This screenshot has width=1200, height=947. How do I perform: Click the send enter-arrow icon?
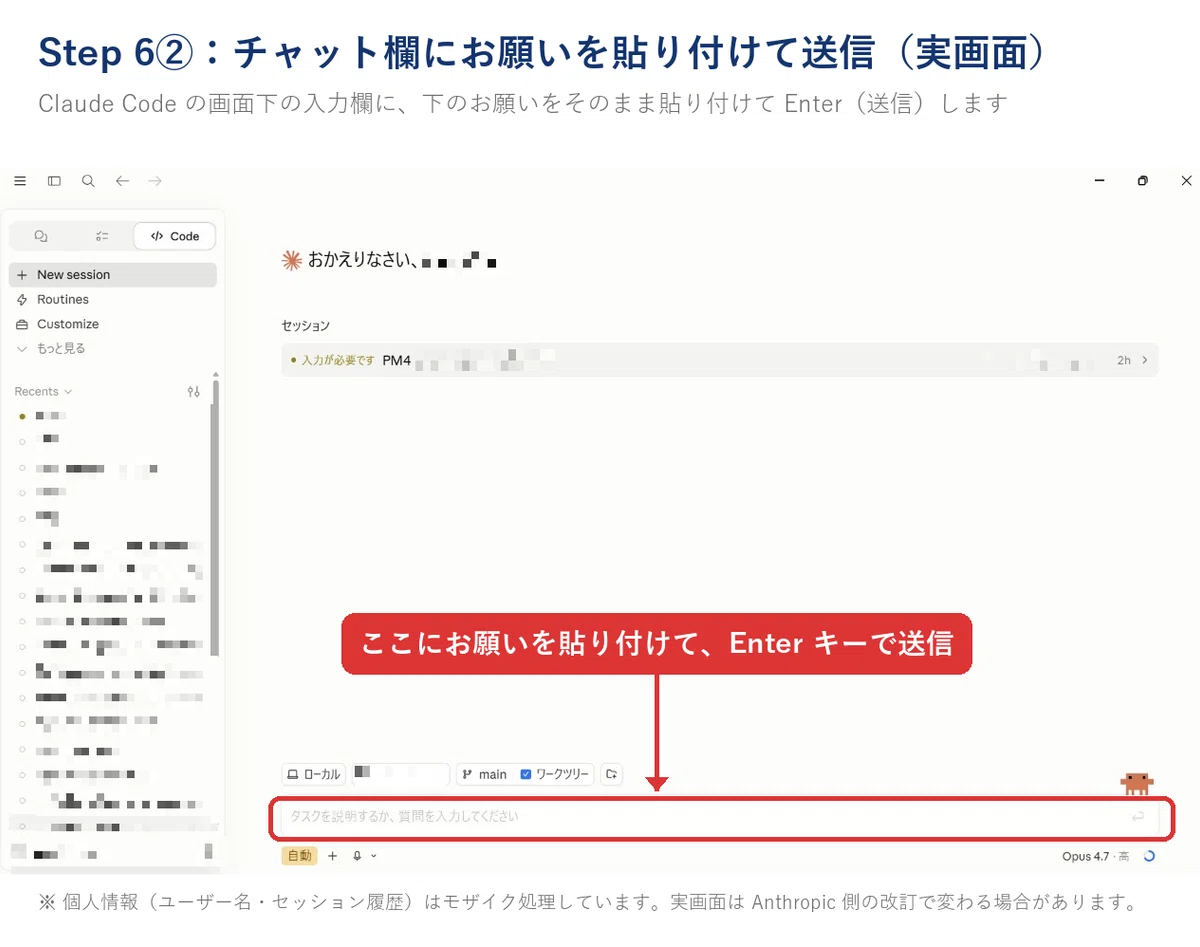1137,817
